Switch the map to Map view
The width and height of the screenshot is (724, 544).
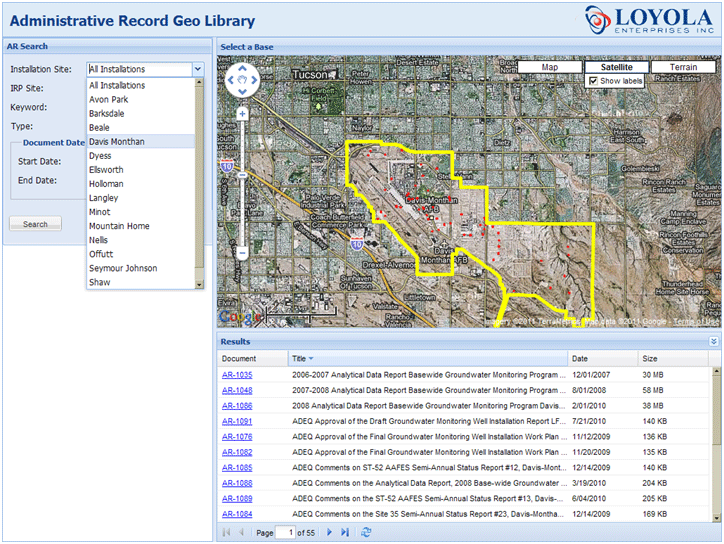point(549,67)
